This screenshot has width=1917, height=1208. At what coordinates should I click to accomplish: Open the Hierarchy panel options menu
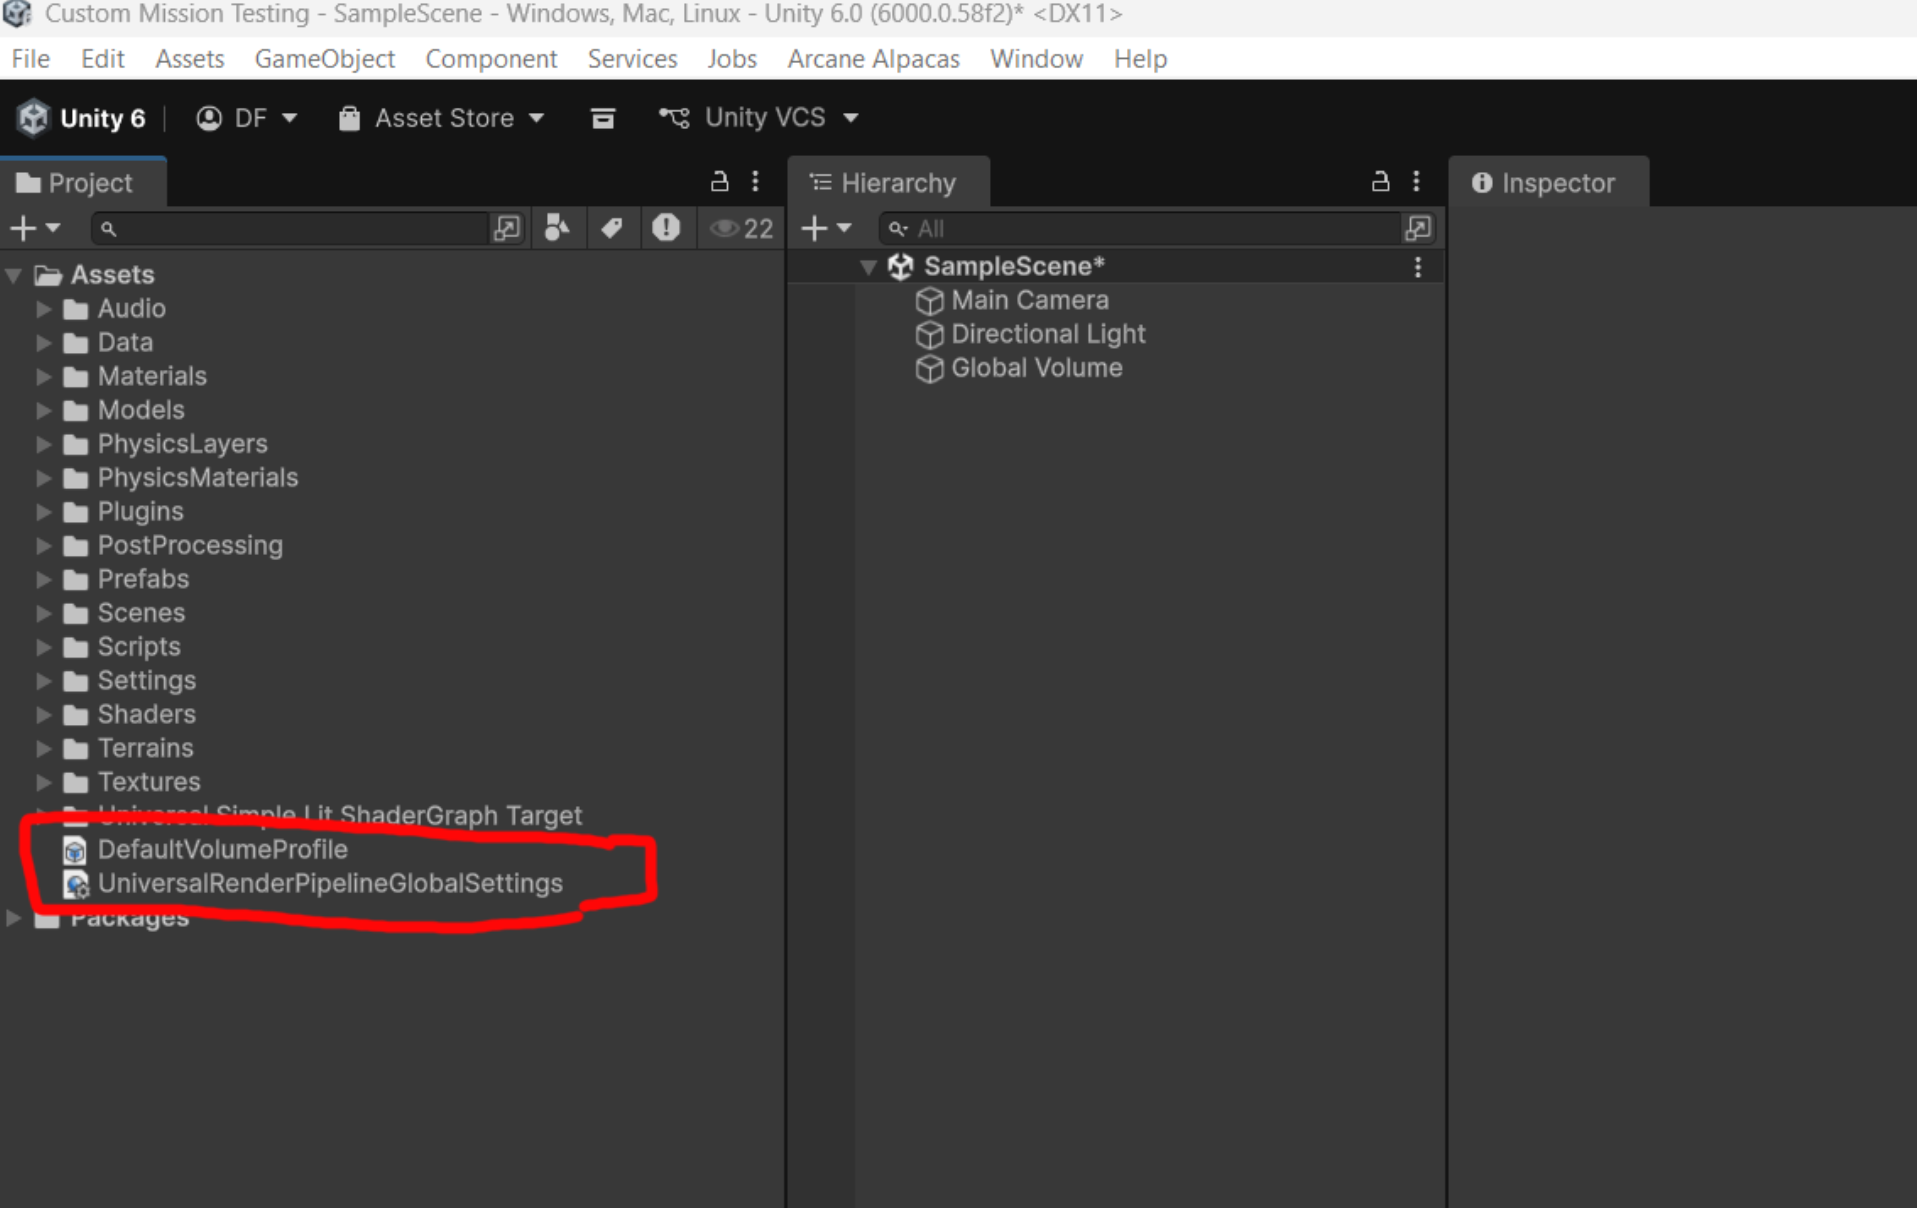pyautogui.click(x=1416, y=181)
